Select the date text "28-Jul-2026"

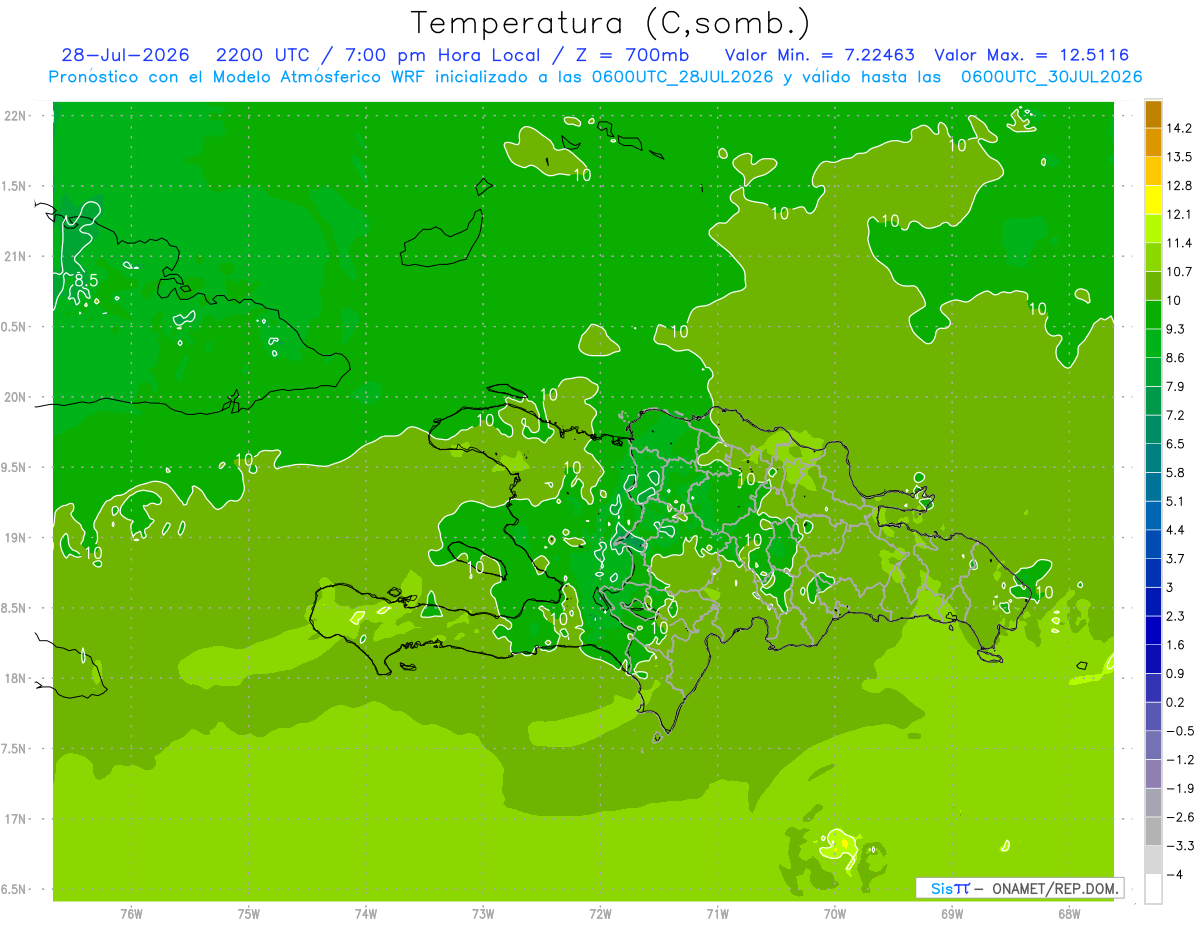coord(125,55)
